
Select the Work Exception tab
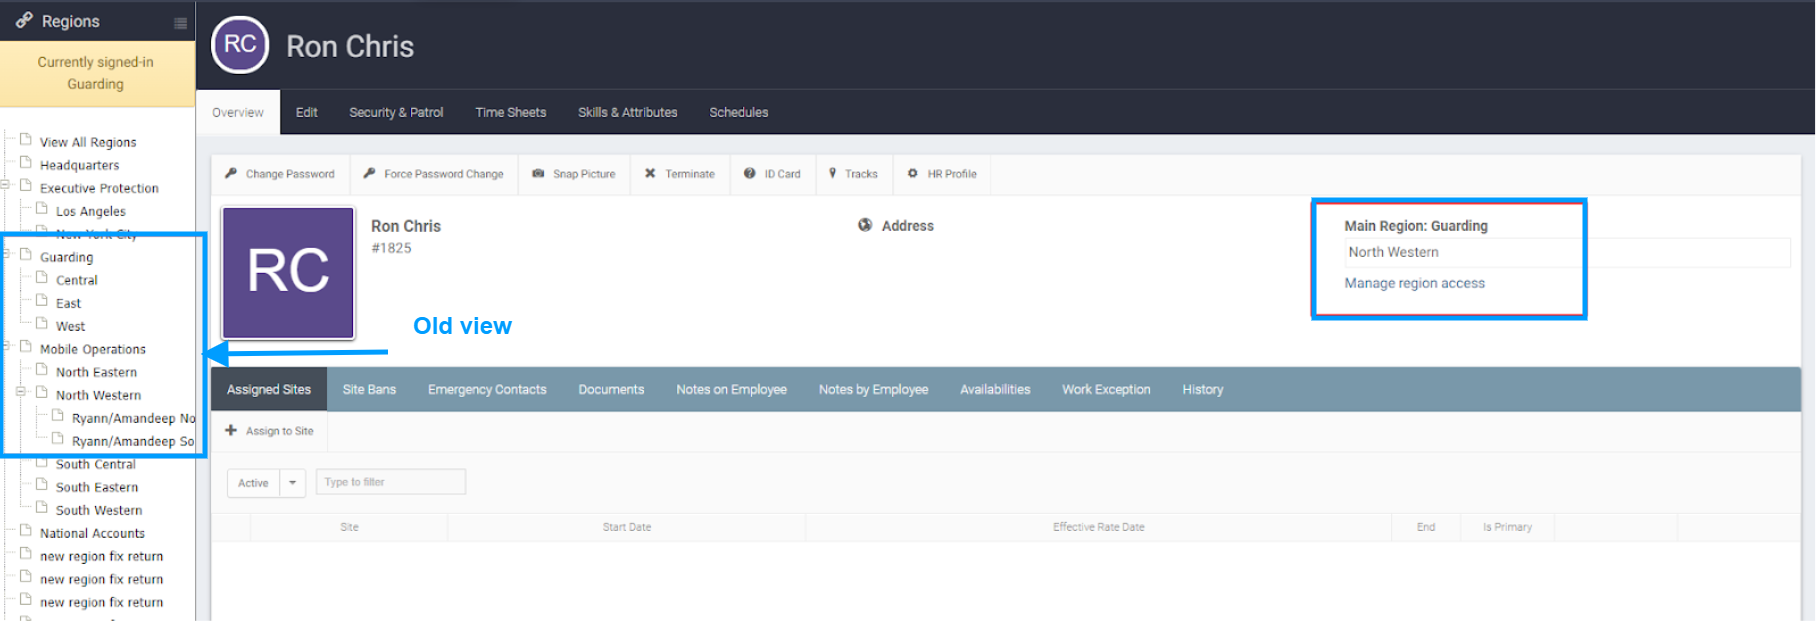tap(1106, 389)
